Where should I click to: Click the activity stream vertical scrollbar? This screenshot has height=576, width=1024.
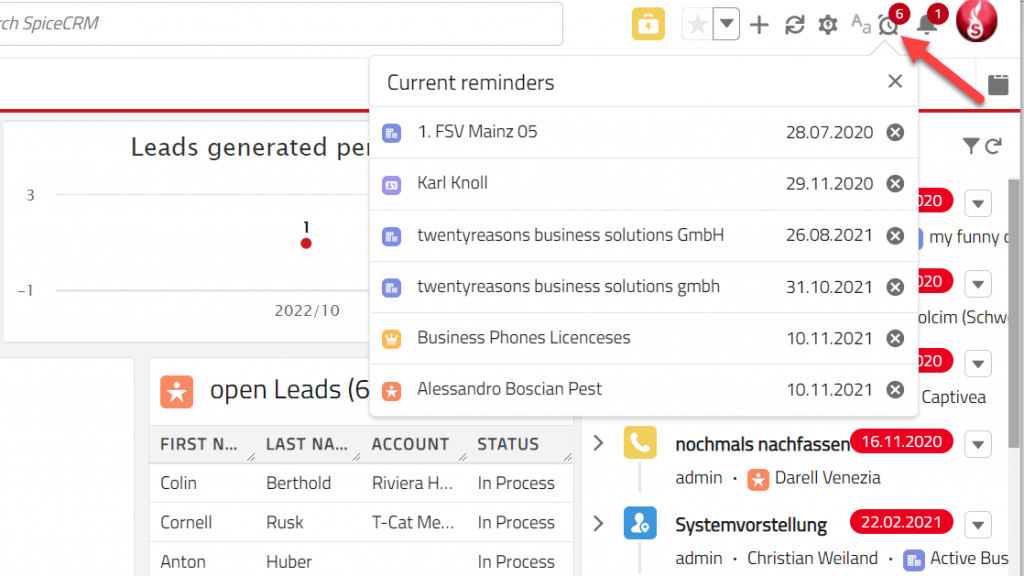click(x=1013, y=313)
